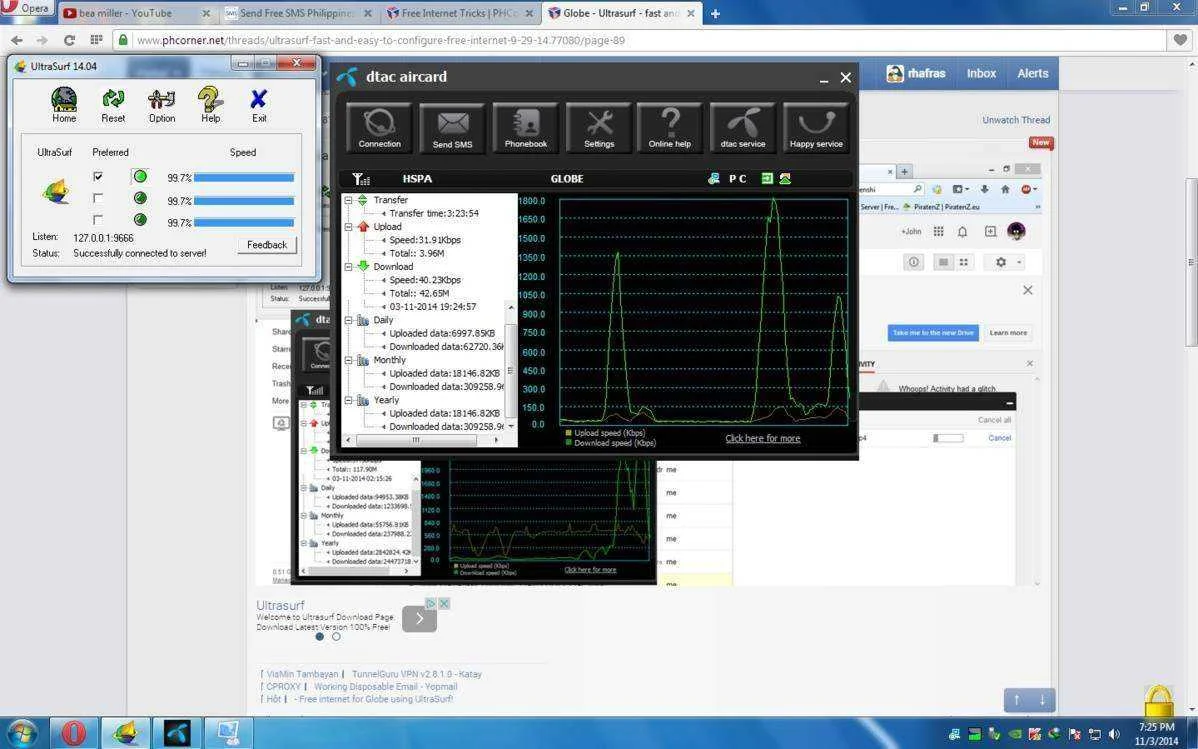This screenshot has width=1198, height=749.
Task: Click the rhafras user avatar
Action: 895,73
